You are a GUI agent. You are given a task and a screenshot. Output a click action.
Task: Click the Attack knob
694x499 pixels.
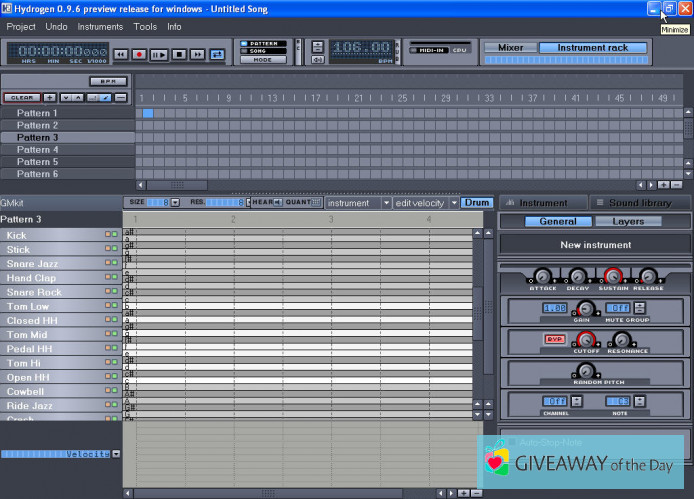(542, 276)
